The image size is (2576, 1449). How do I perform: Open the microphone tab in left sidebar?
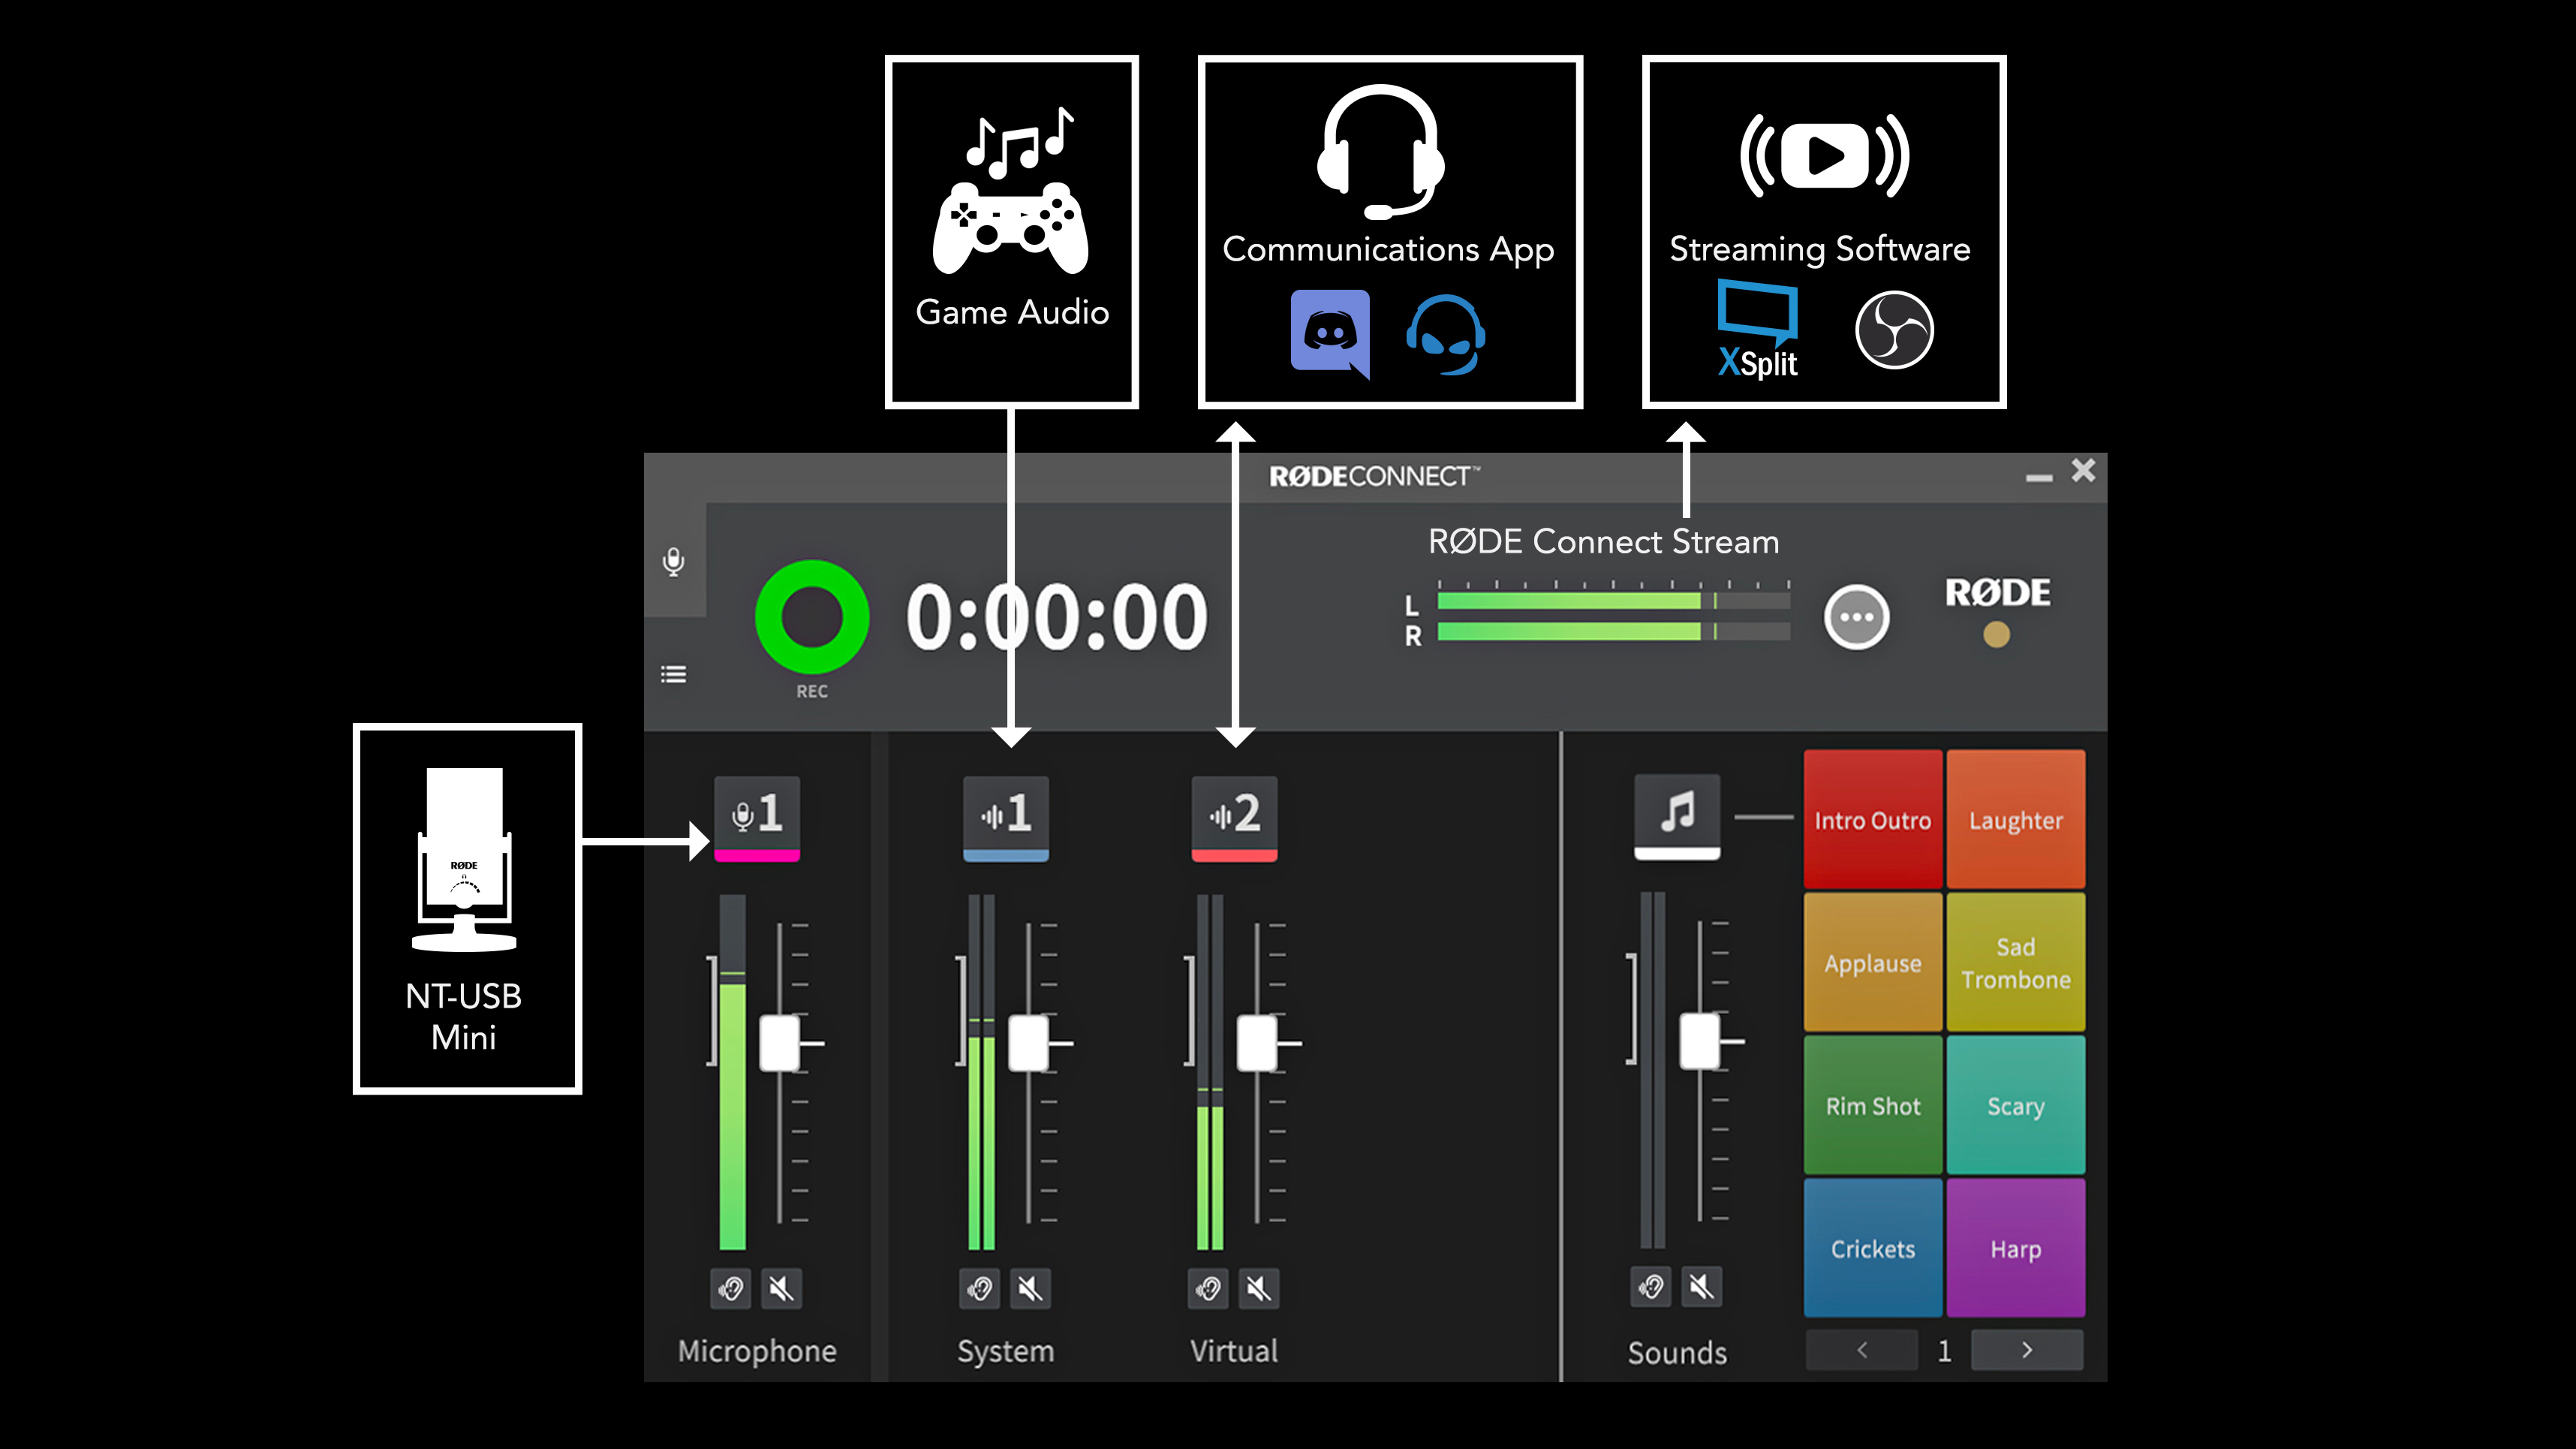674,561
